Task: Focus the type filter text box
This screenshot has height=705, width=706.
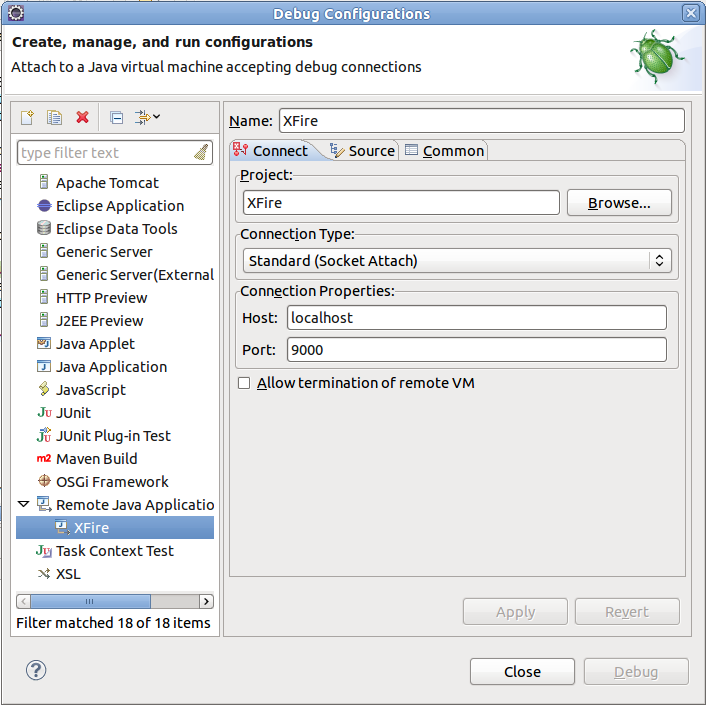Action: coord(115,153)
